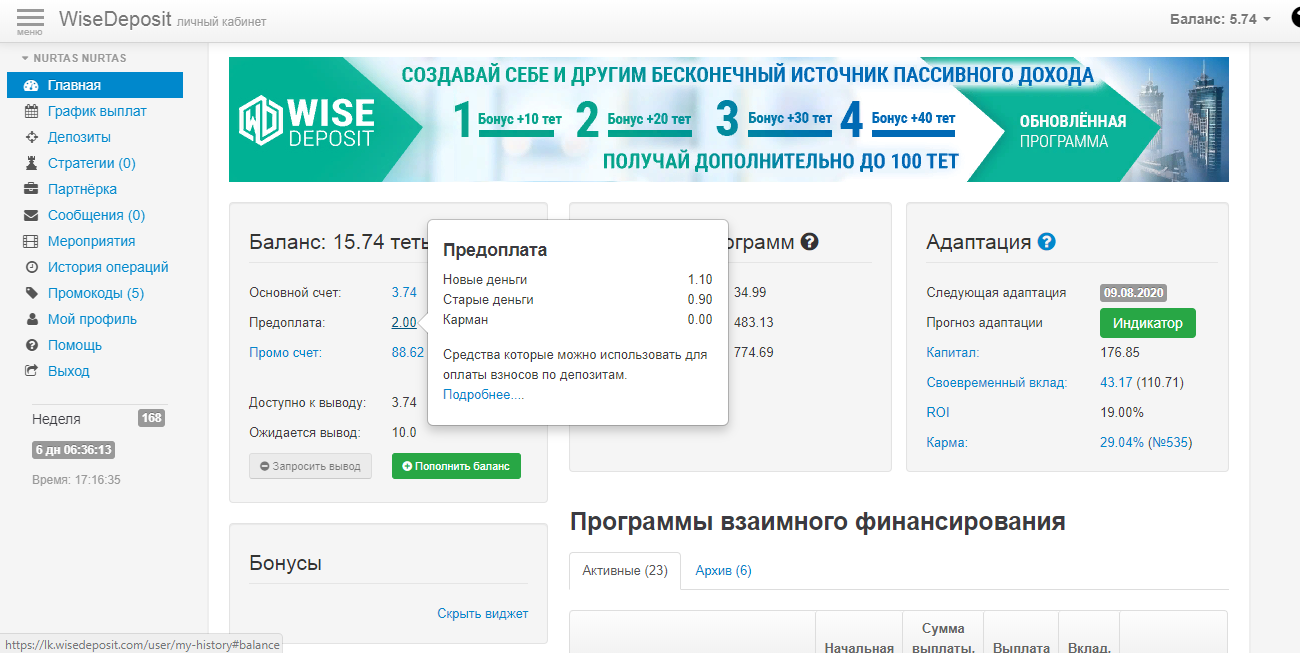Image resolution: width=1300 pixels, height=653 pixels.
Task: Expand the Баланс: 5.74 dropdown
Action: click(x=1220, y=19)
